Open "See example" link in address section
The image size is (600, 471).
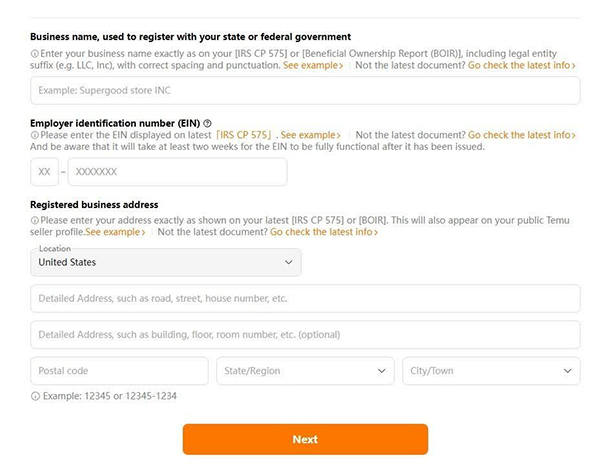point(115,232)
